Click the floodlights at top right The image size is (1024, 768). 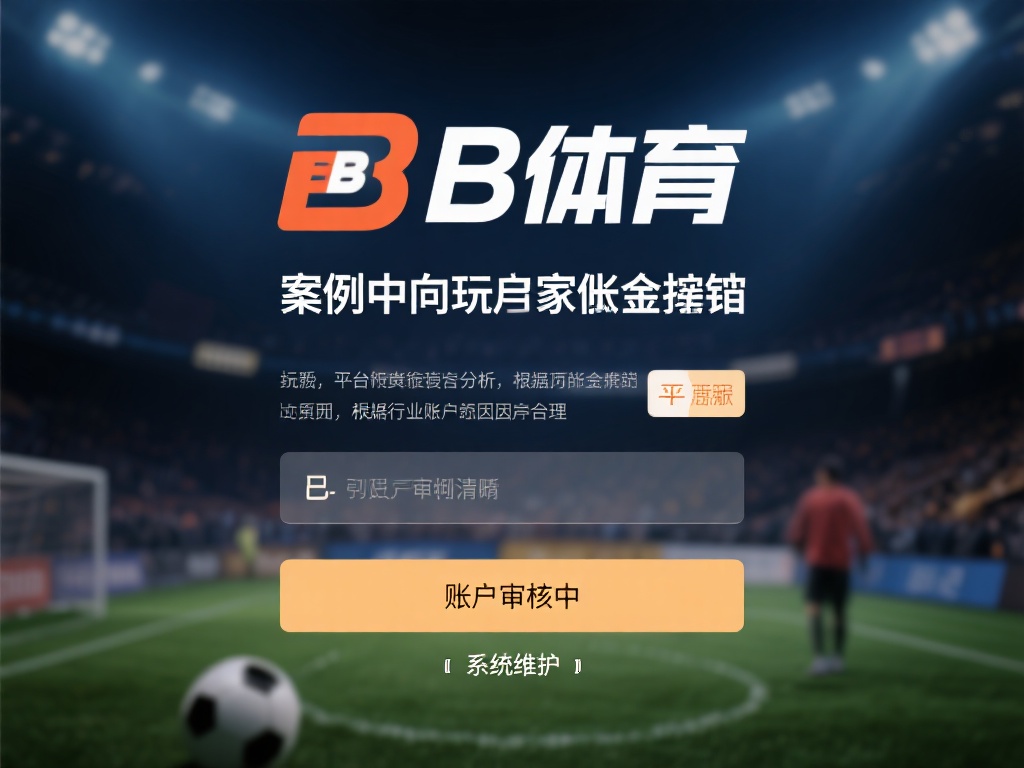point(944,36)
